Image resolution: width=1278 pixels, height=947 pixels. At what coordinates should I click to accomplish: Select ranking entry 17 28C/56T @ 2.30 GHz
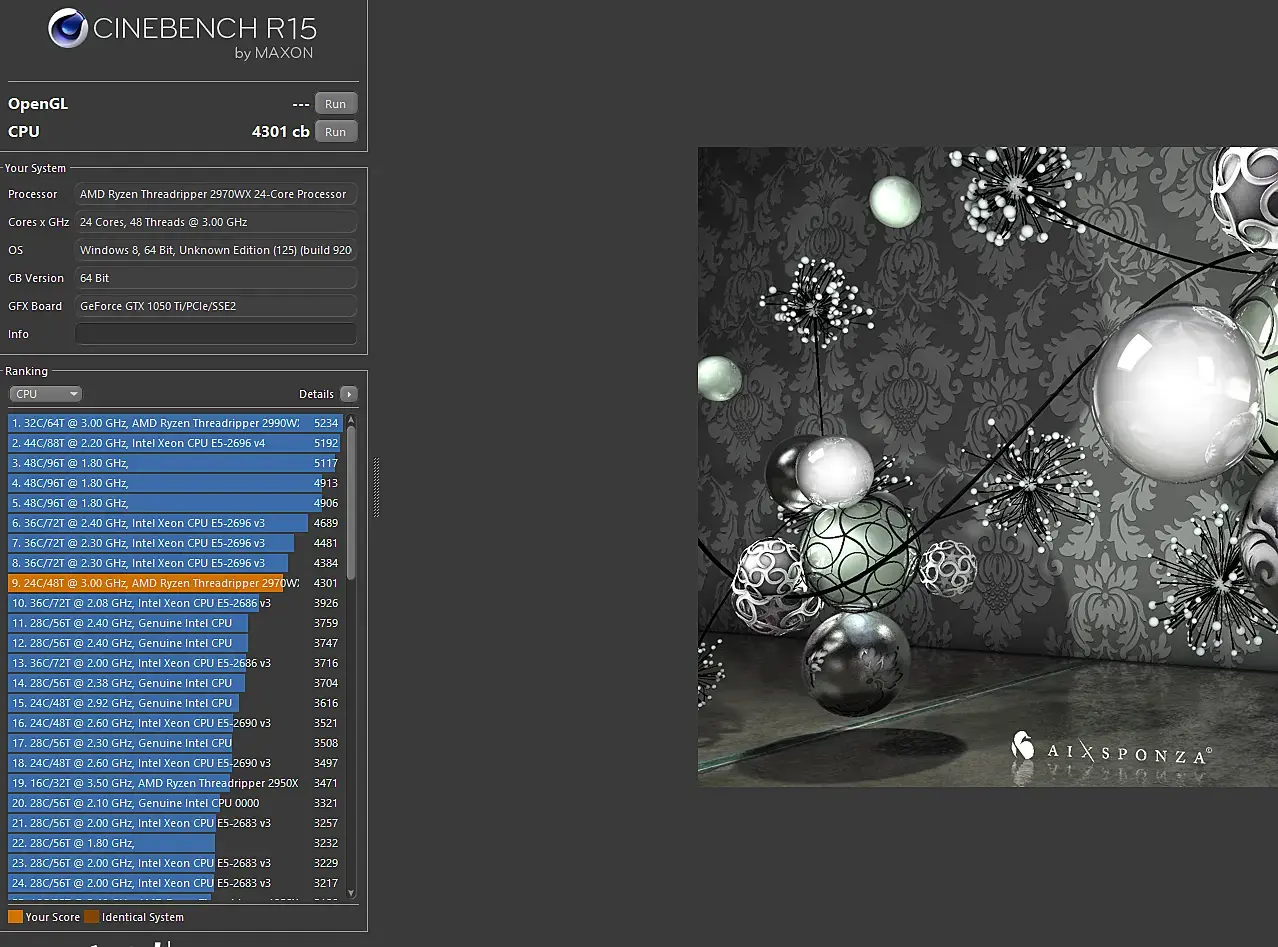[x=176, y=743]
